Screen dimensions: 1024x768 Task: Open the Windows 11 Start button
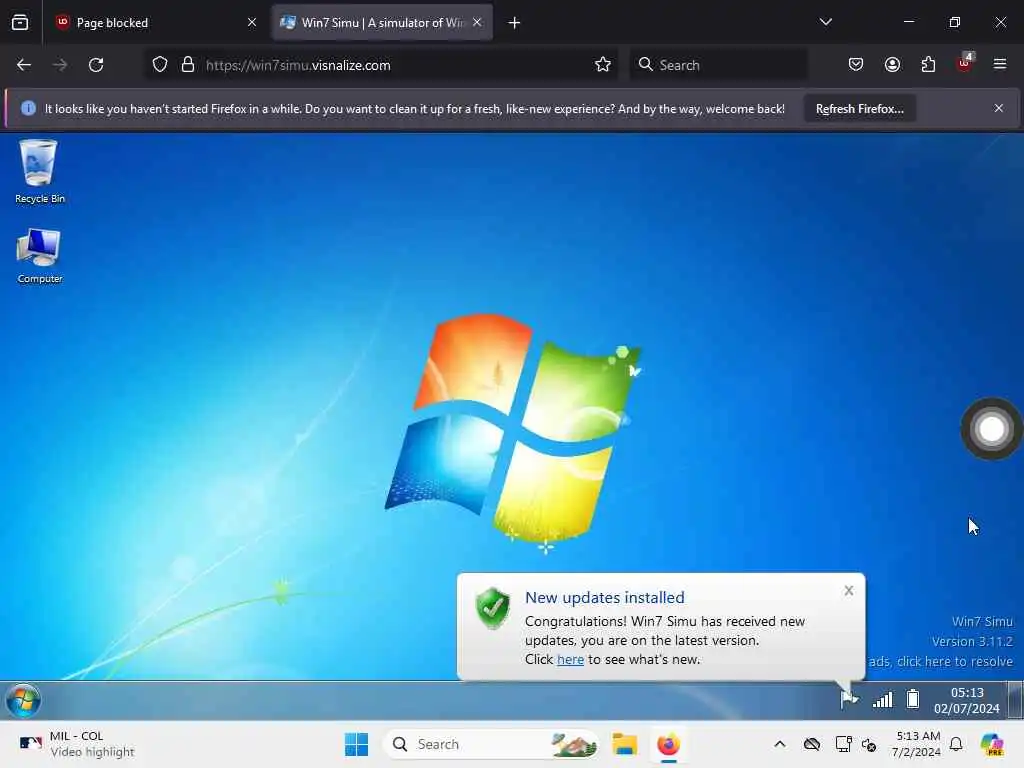(x=357, y=744)
